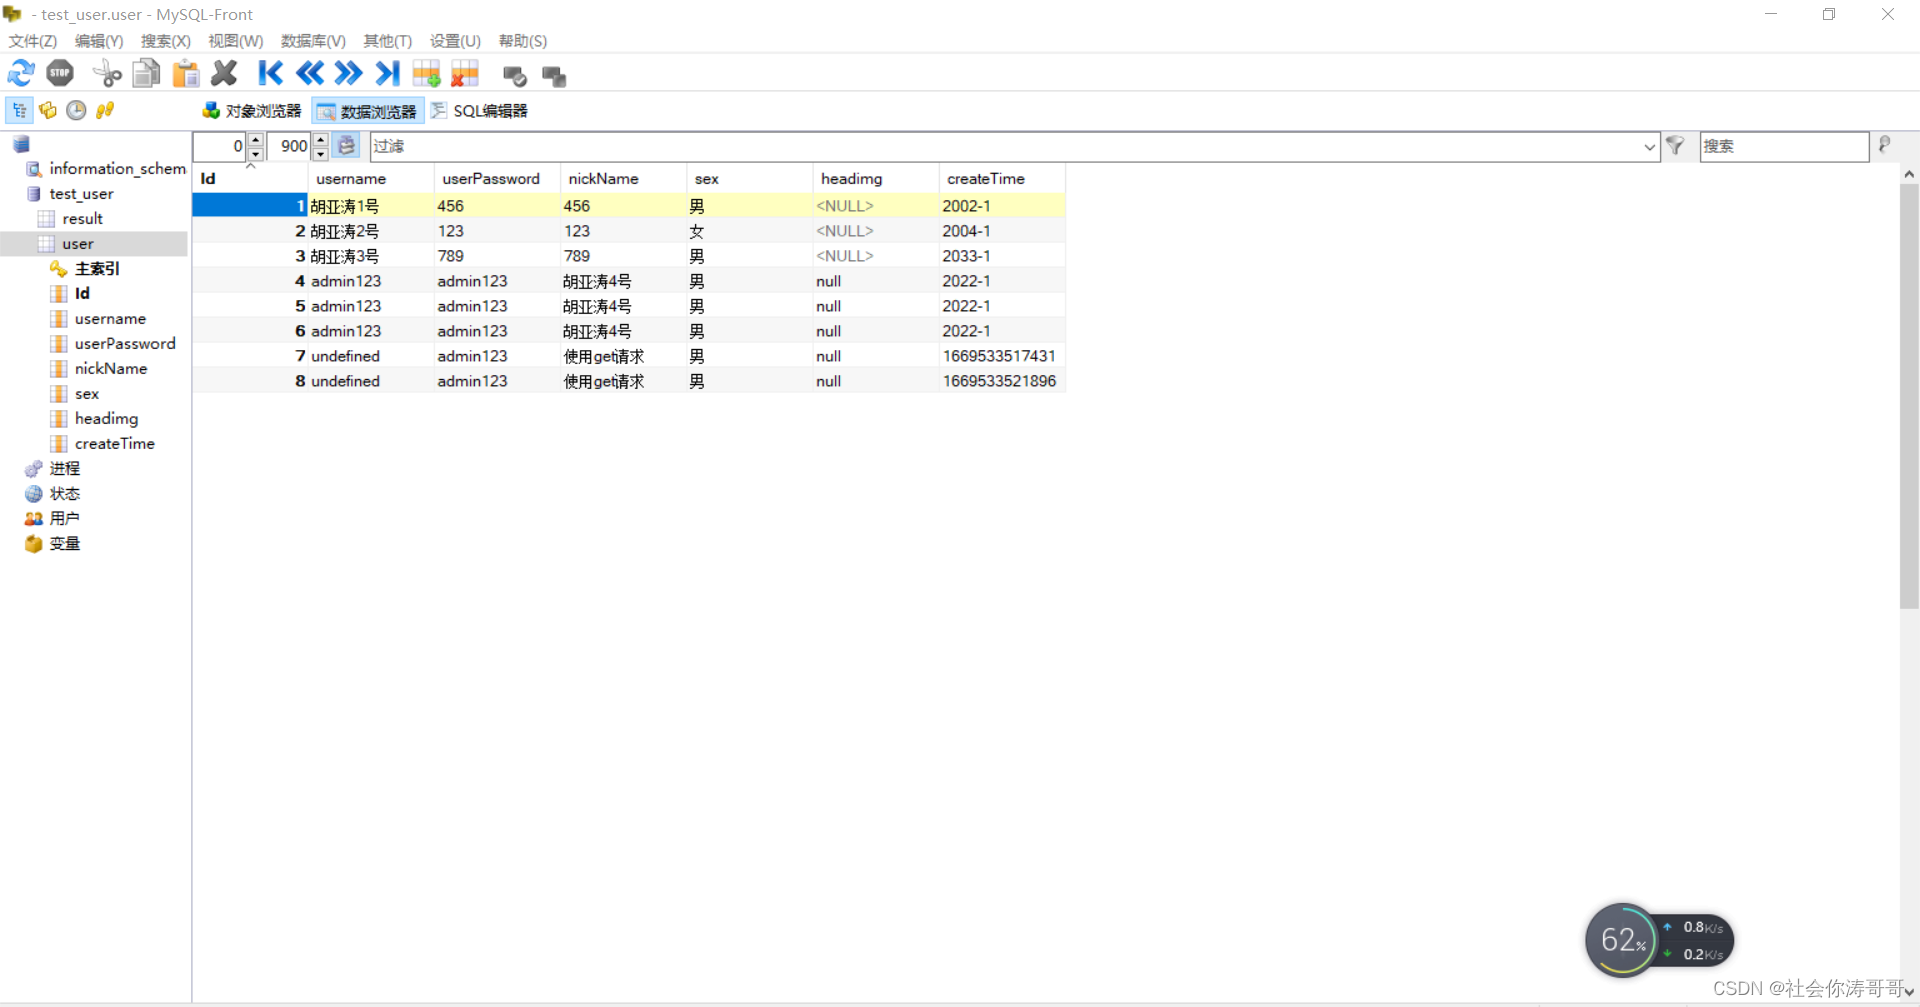Image resolution: width=1920 pixels, height=1007 pixels.
Task: Select information_schema database in tree
Action: pos(117,169)
